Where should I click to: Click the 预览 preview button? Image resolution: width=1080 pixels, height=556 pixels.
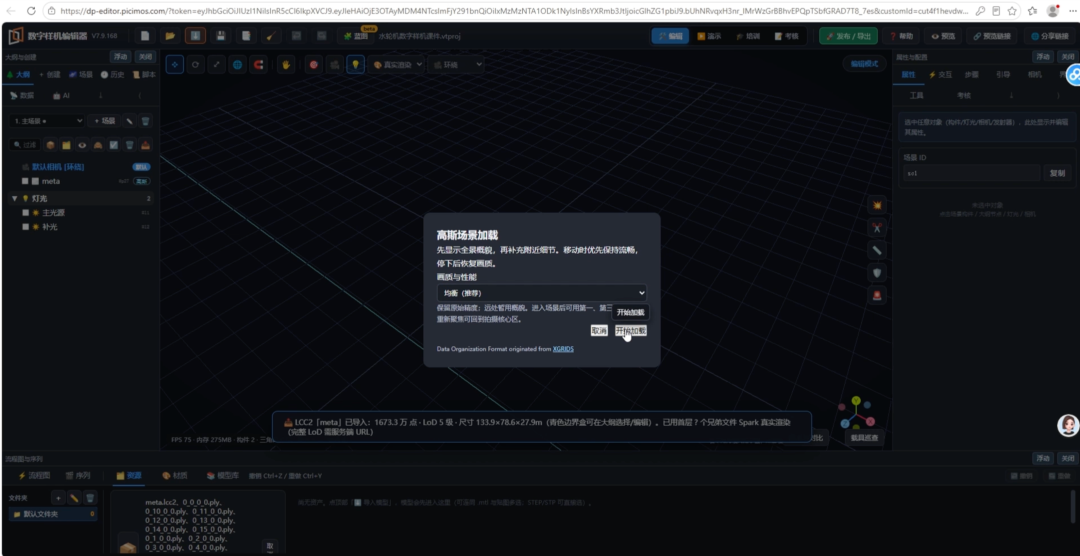(x=944, y=36)
